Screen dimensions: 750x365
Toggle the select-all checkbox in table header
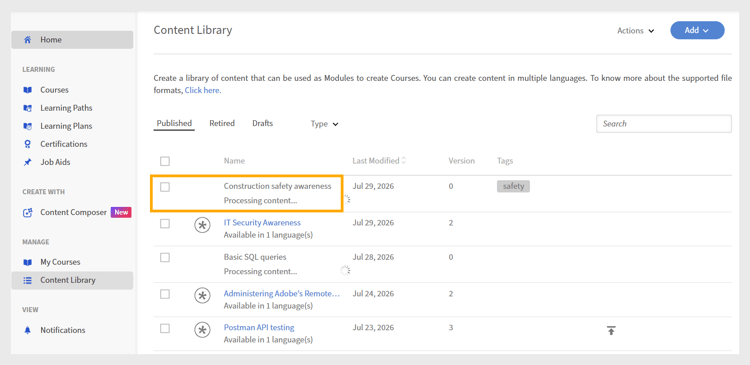165,161
